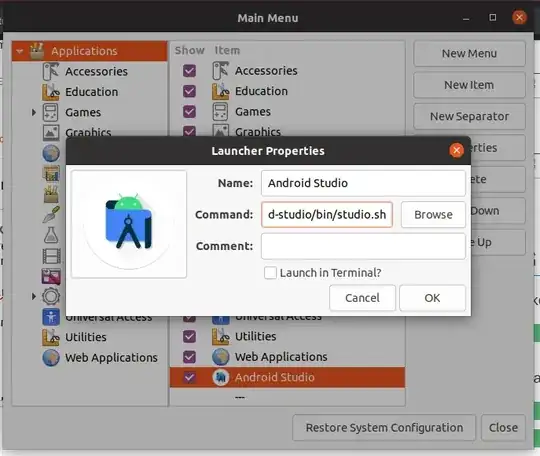540x456 pixels.
Task: Expand the tree node above Universal Access
Action: pyautogui.click(x=34, y=296)
